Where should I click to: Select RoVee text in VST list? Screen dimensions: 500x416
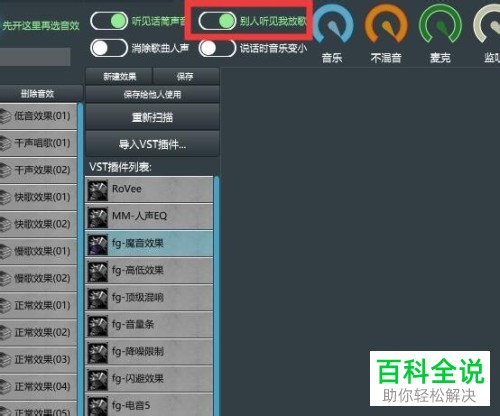pos(127,189)
